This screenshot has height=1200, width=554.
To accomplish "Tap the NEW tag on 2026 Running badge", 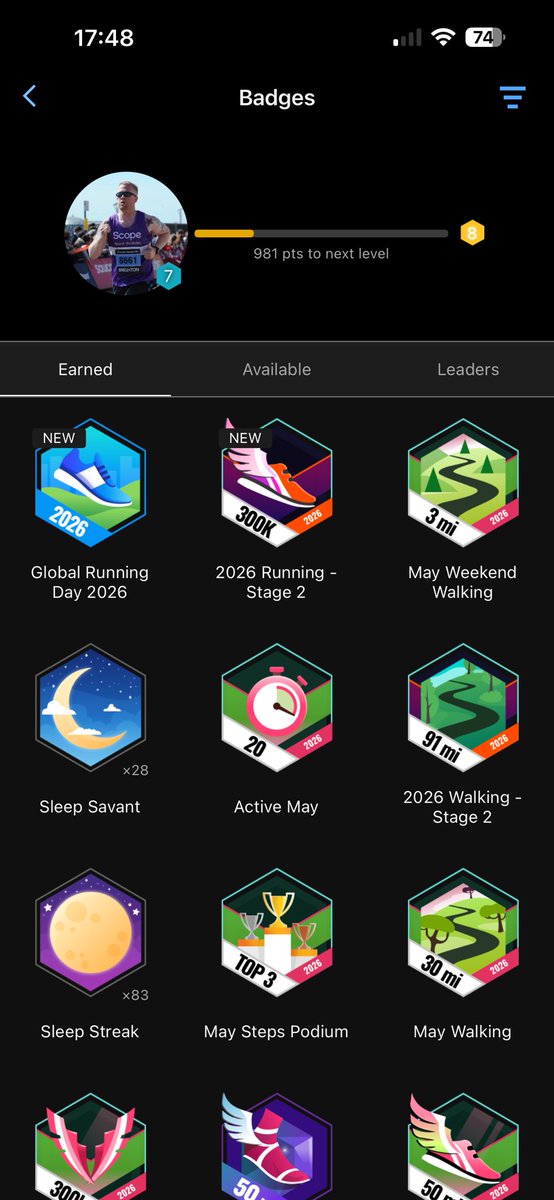I will (245, 438).
